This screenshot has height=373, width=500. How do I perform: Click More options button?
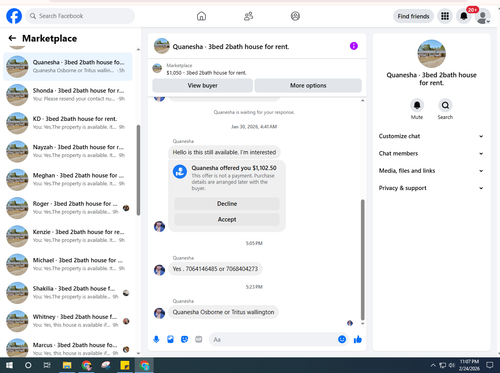tap(308, 85)
